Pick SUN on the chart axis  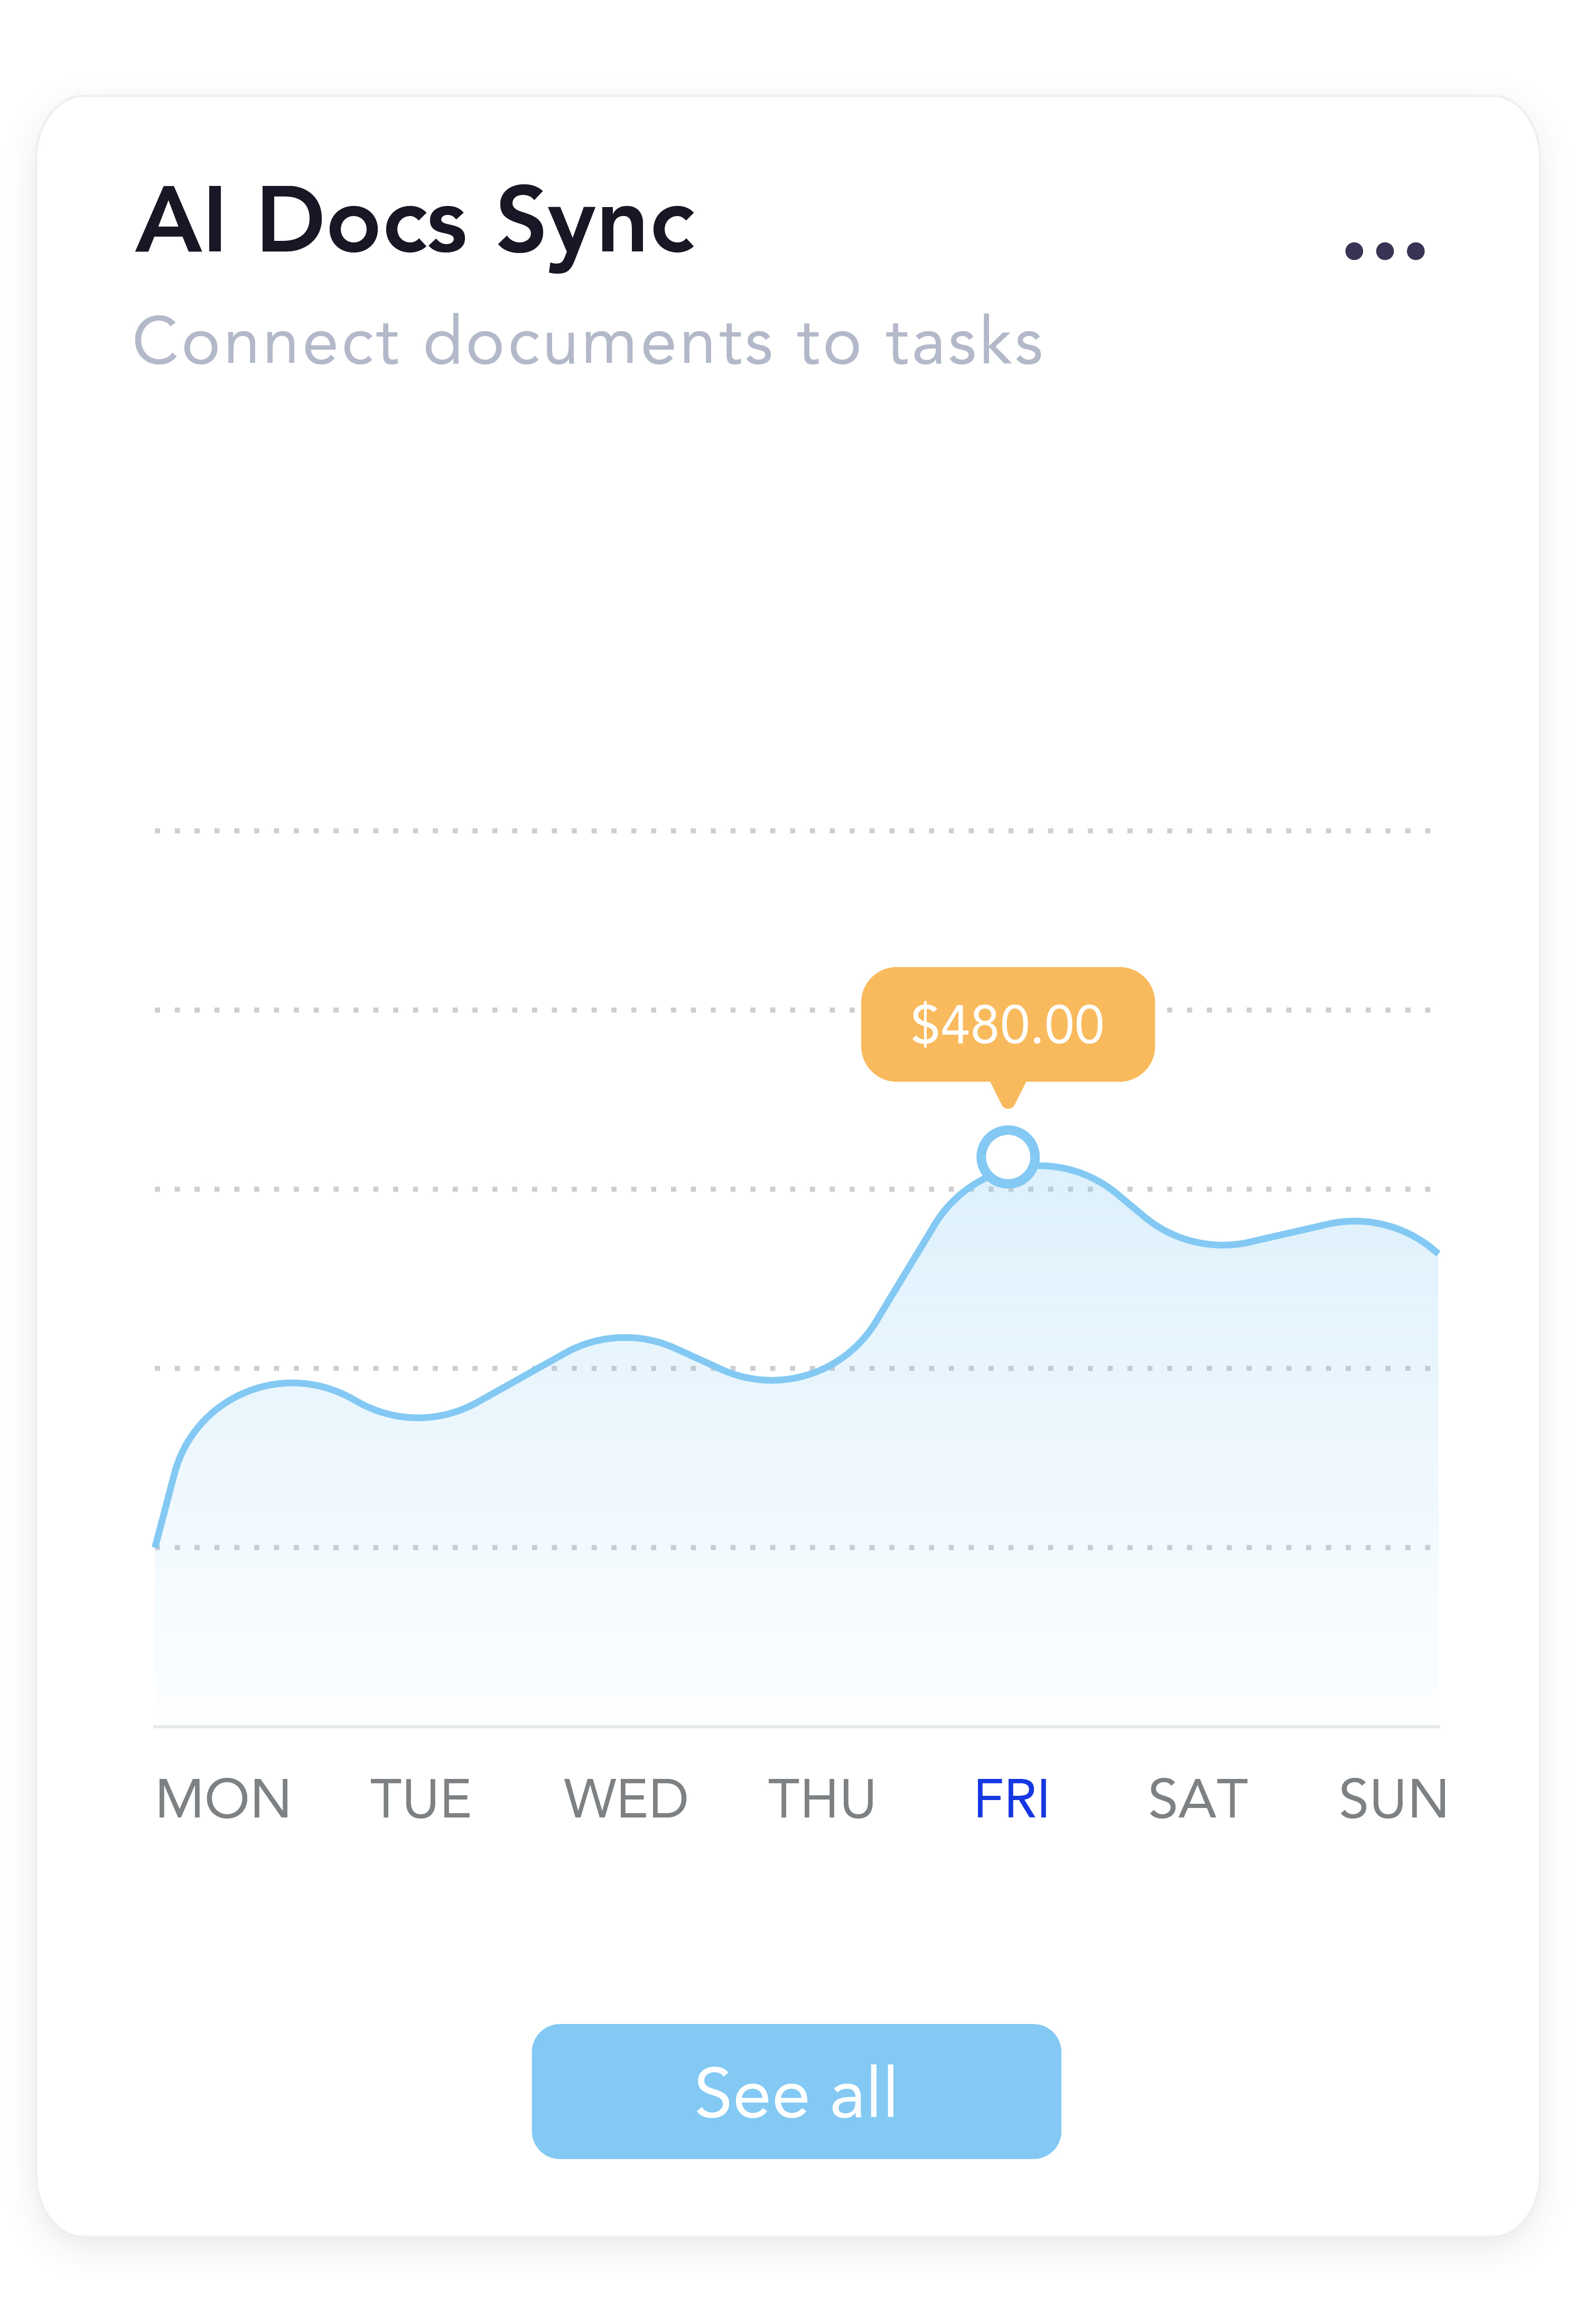pyautogui.click(x=1393, y=1799)
